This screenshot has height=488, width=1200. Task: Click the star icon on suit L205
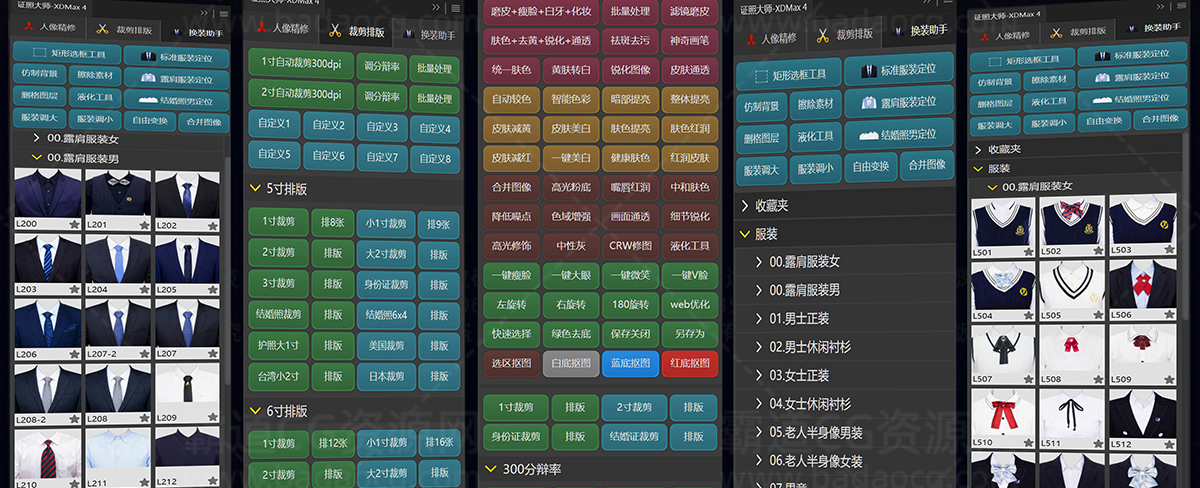212,290
